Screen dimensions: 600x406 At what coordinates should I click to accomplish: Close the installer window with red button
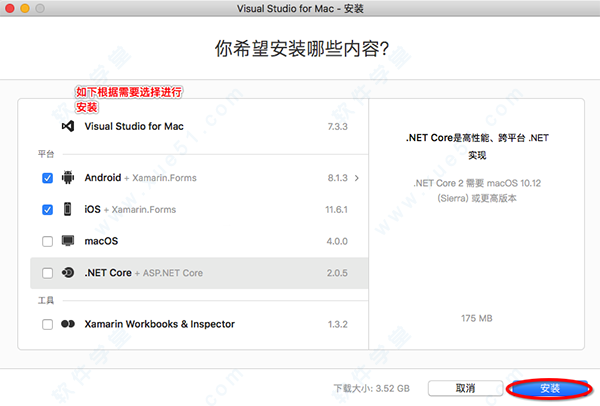10,8
